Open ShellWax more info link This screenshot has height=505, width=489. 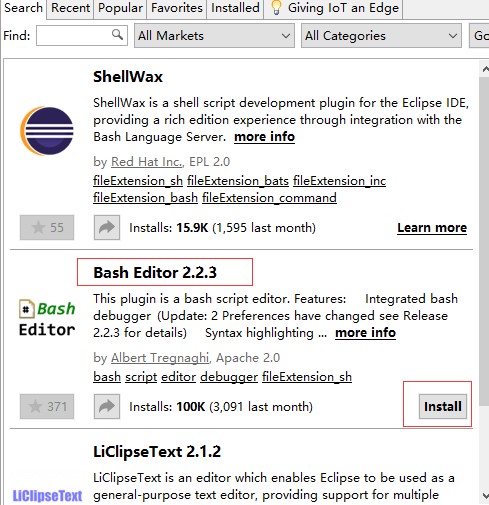[x=264, y=137]
